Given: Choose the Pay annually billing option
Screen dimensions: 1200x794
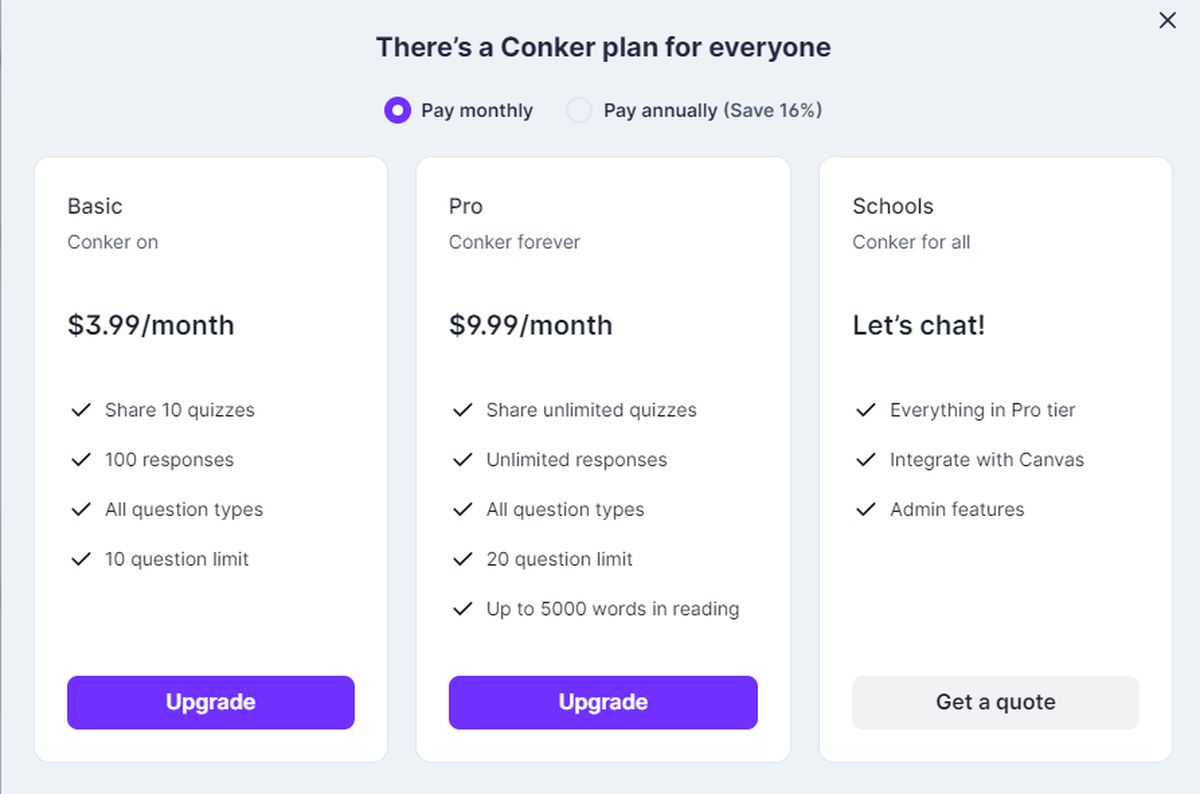Looking at the screenshot, I should pyautogui.click(x=579, y=110).
